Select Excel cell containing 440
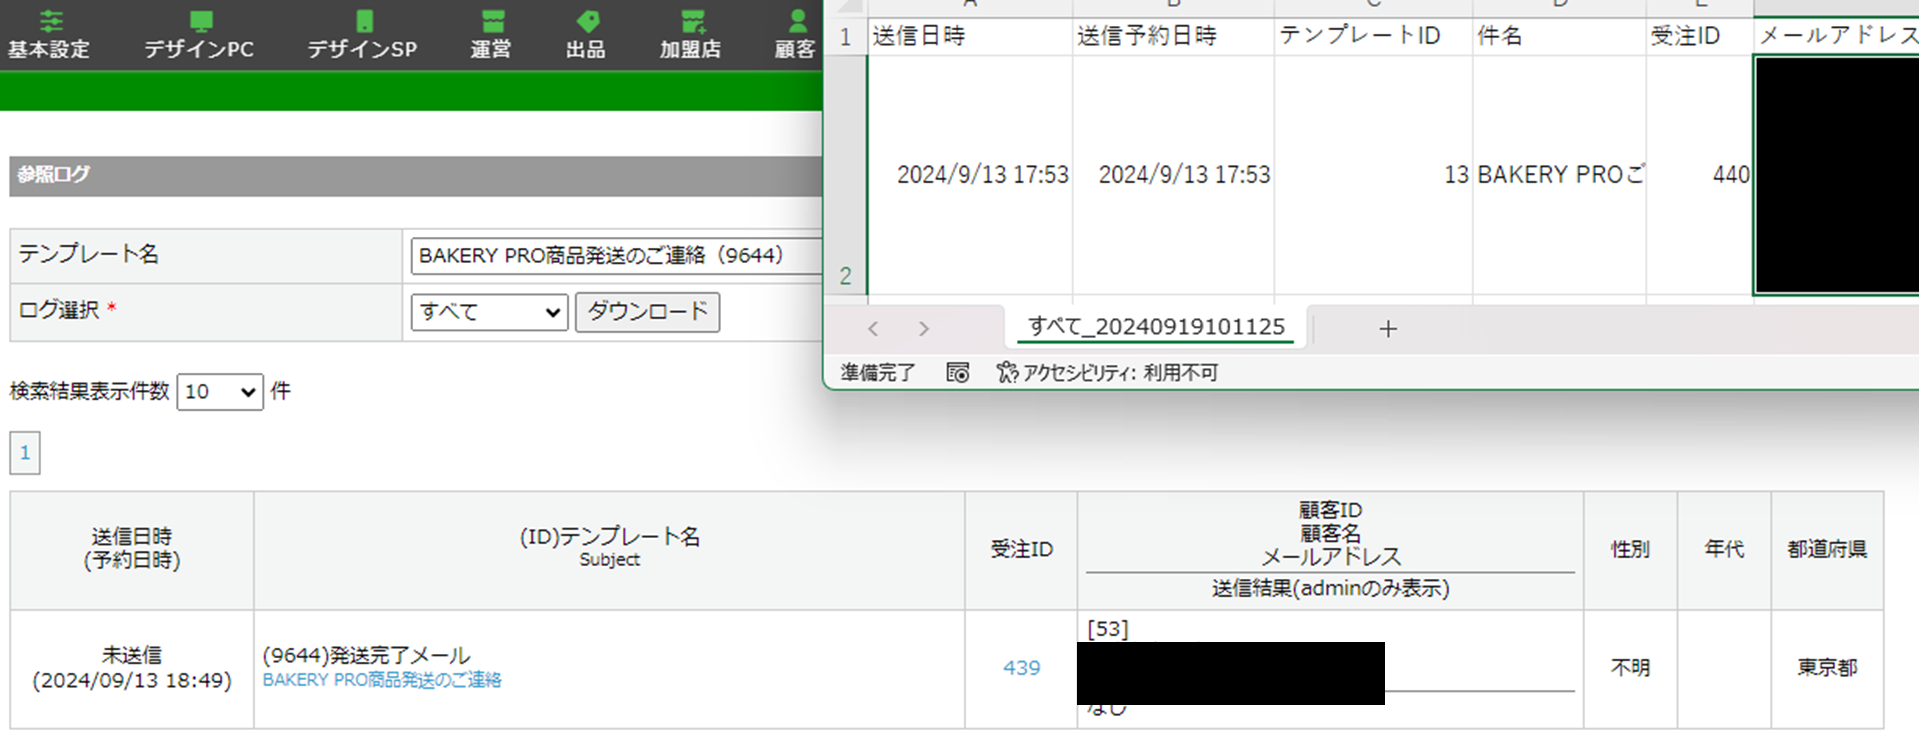The height and width of the screenshot is (742, 1919). pyautogui.click(x=1700, y=175)
